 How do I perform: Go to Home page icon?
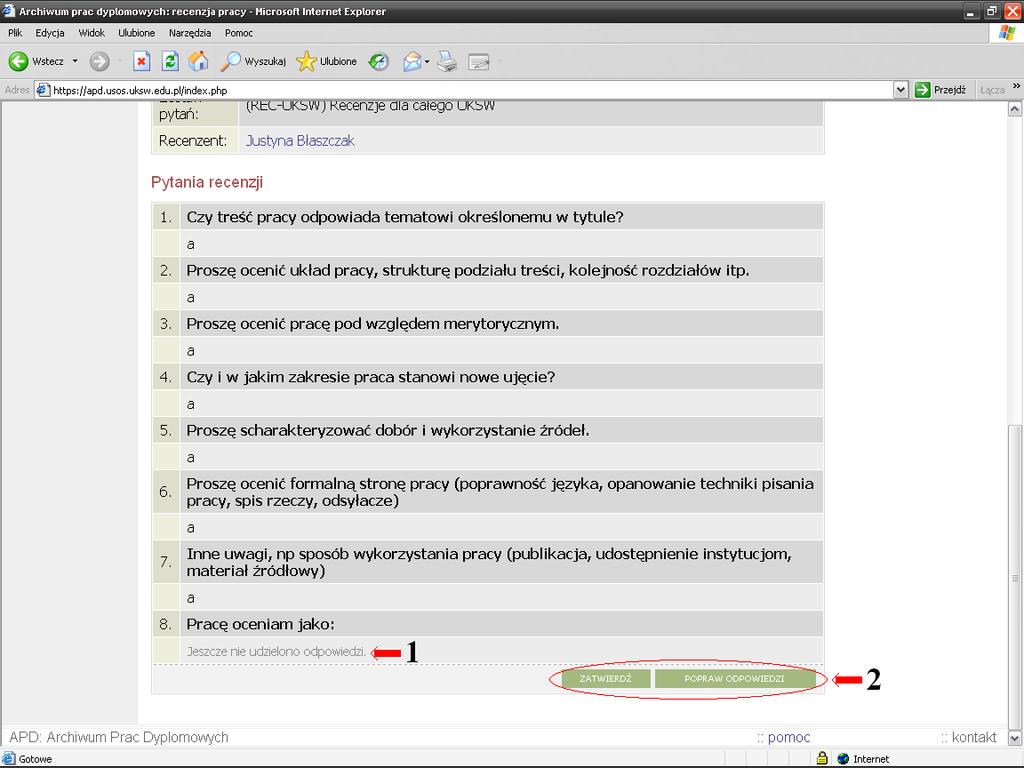tap(199, 61)
